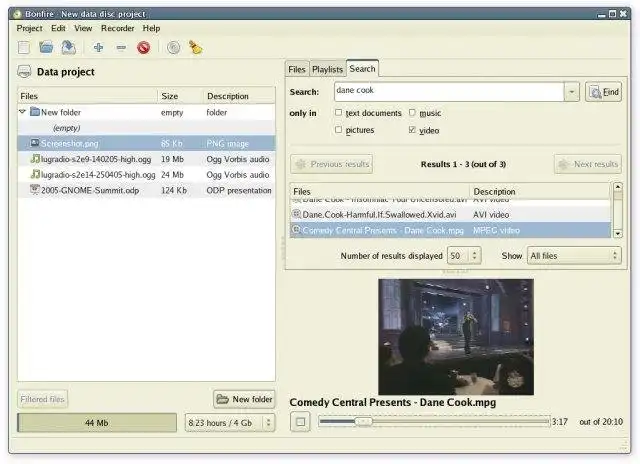
Task: Open the search history dropdown arrow
Action: [x=571, y=92]
